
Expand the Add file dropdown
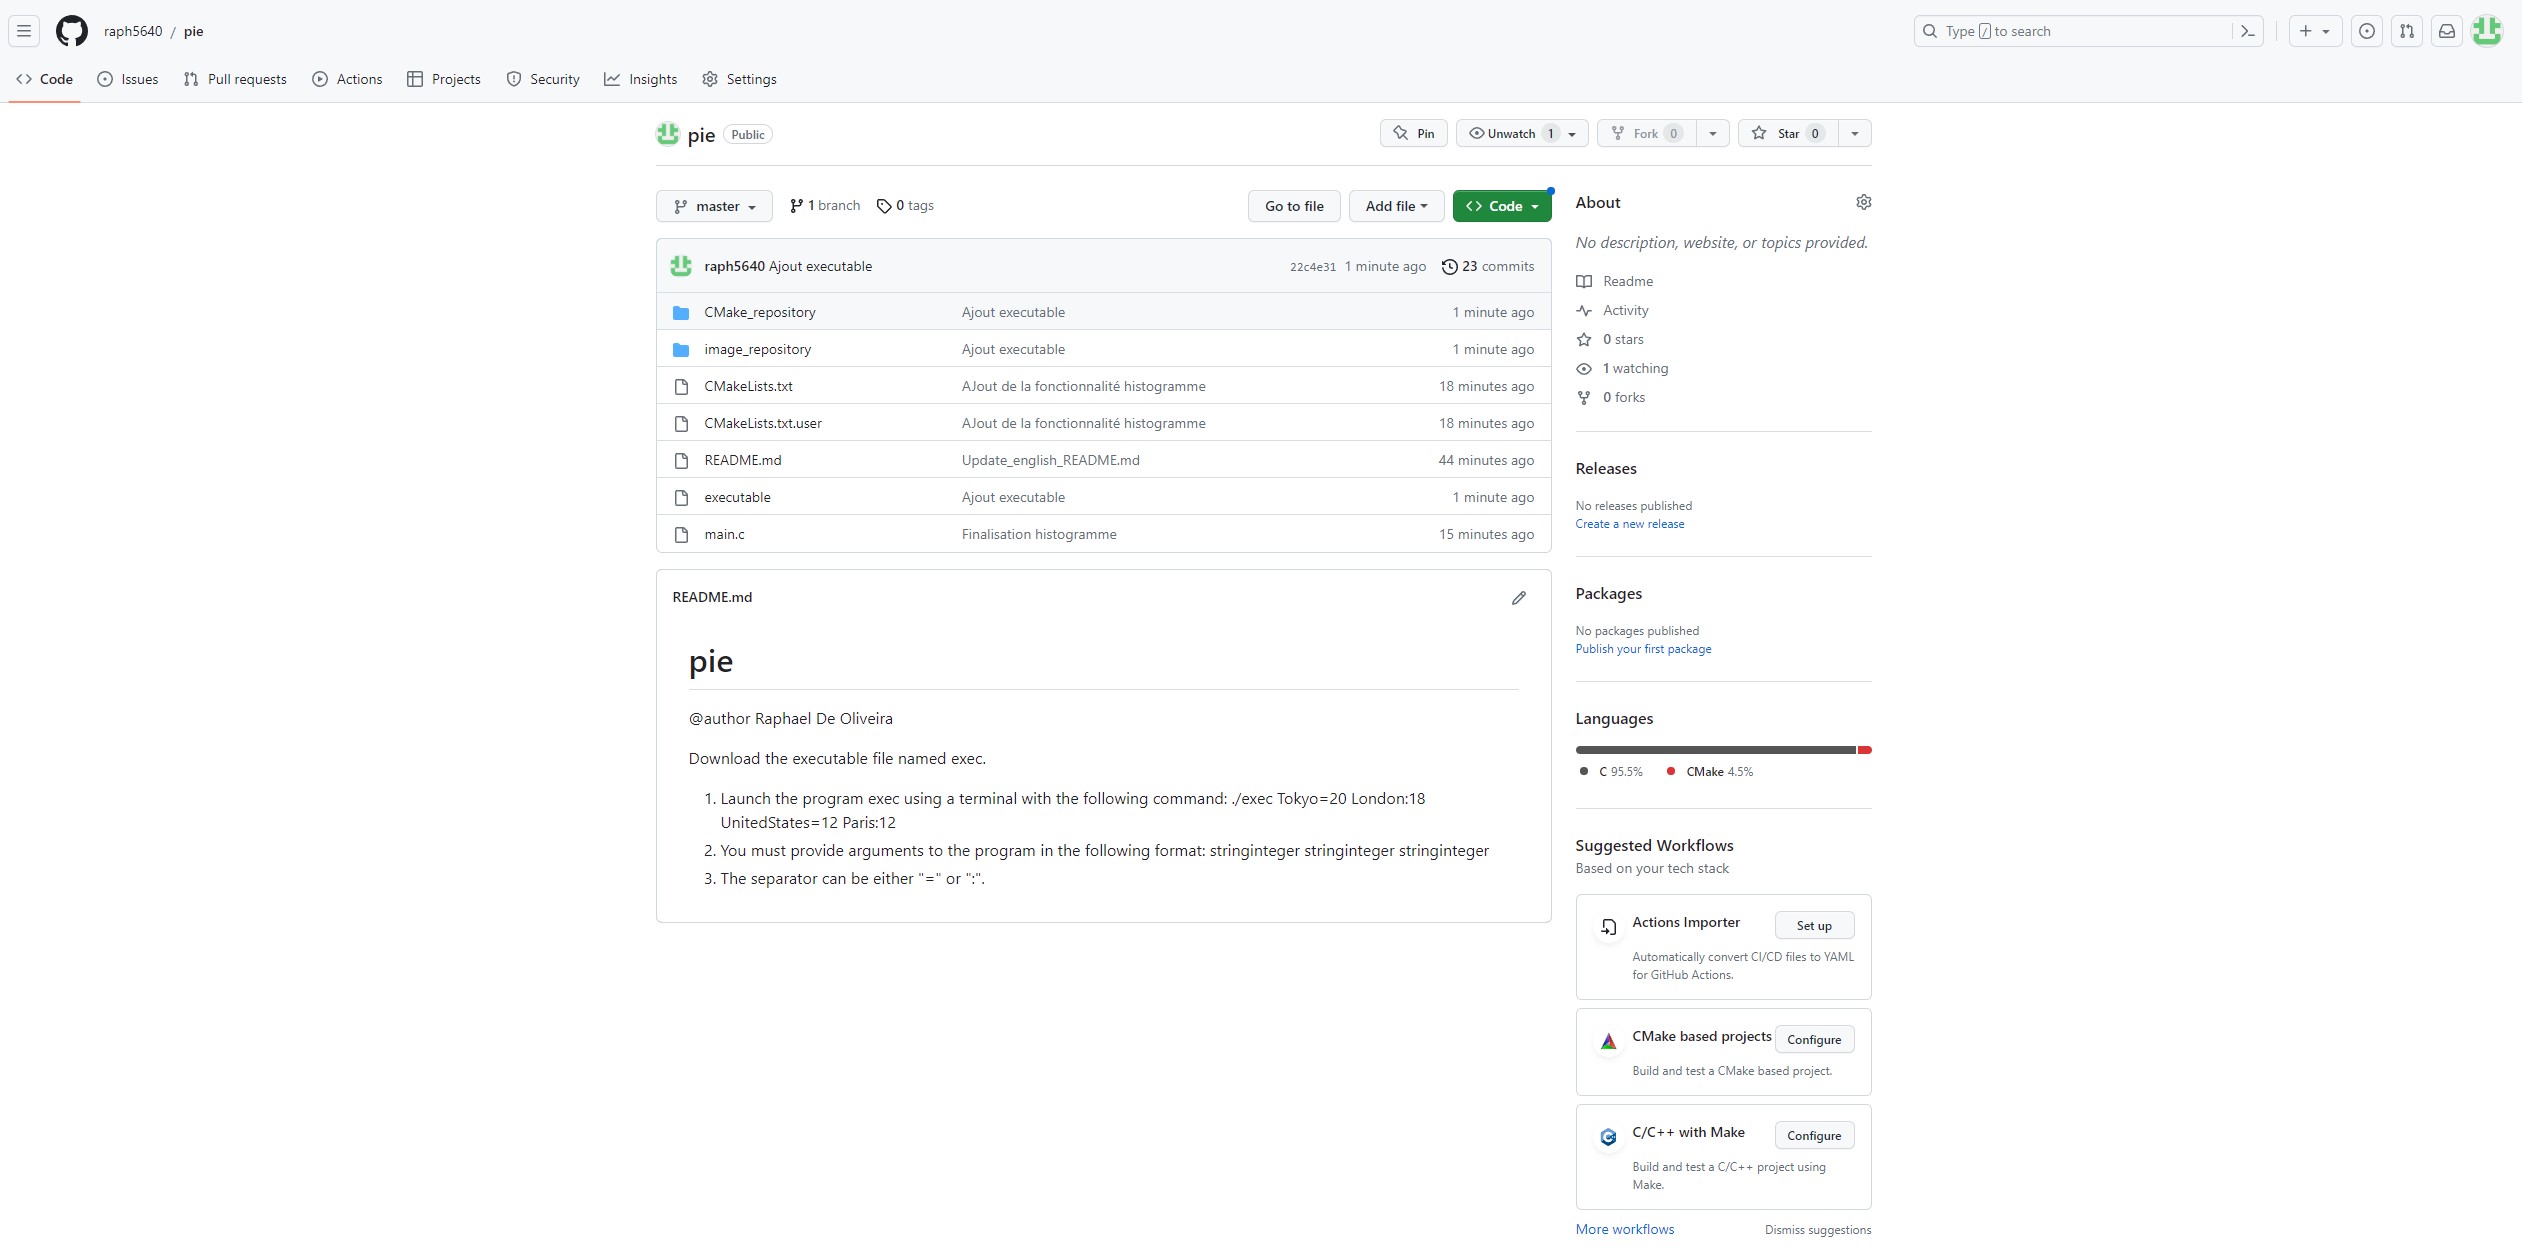1396,206
